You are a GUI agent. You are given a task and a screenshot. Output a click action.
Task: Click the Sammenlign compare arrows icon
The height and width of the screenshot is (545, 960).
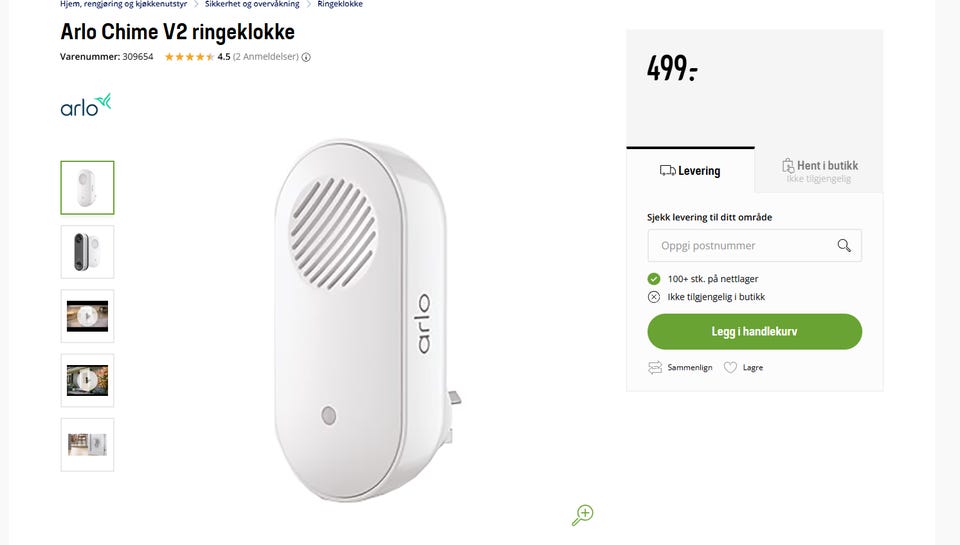click(654, 367)
